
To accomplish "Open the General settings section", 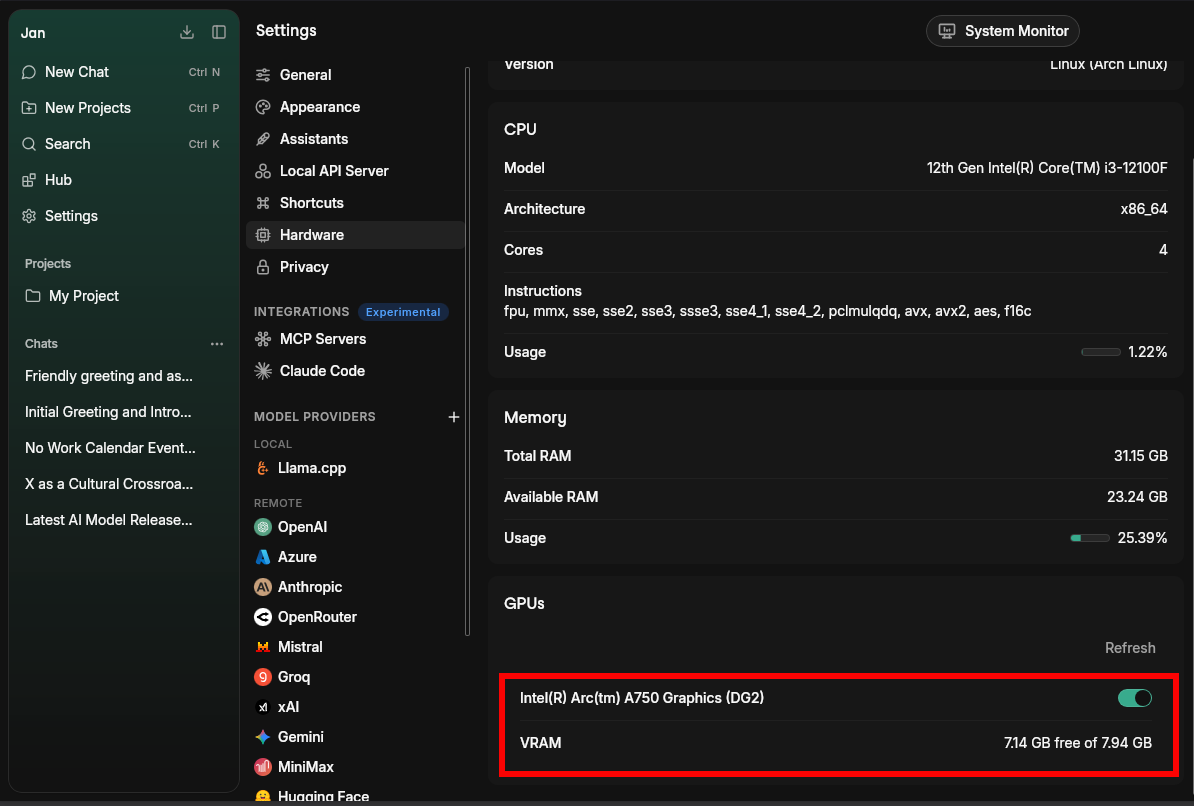I will [355, 75].
